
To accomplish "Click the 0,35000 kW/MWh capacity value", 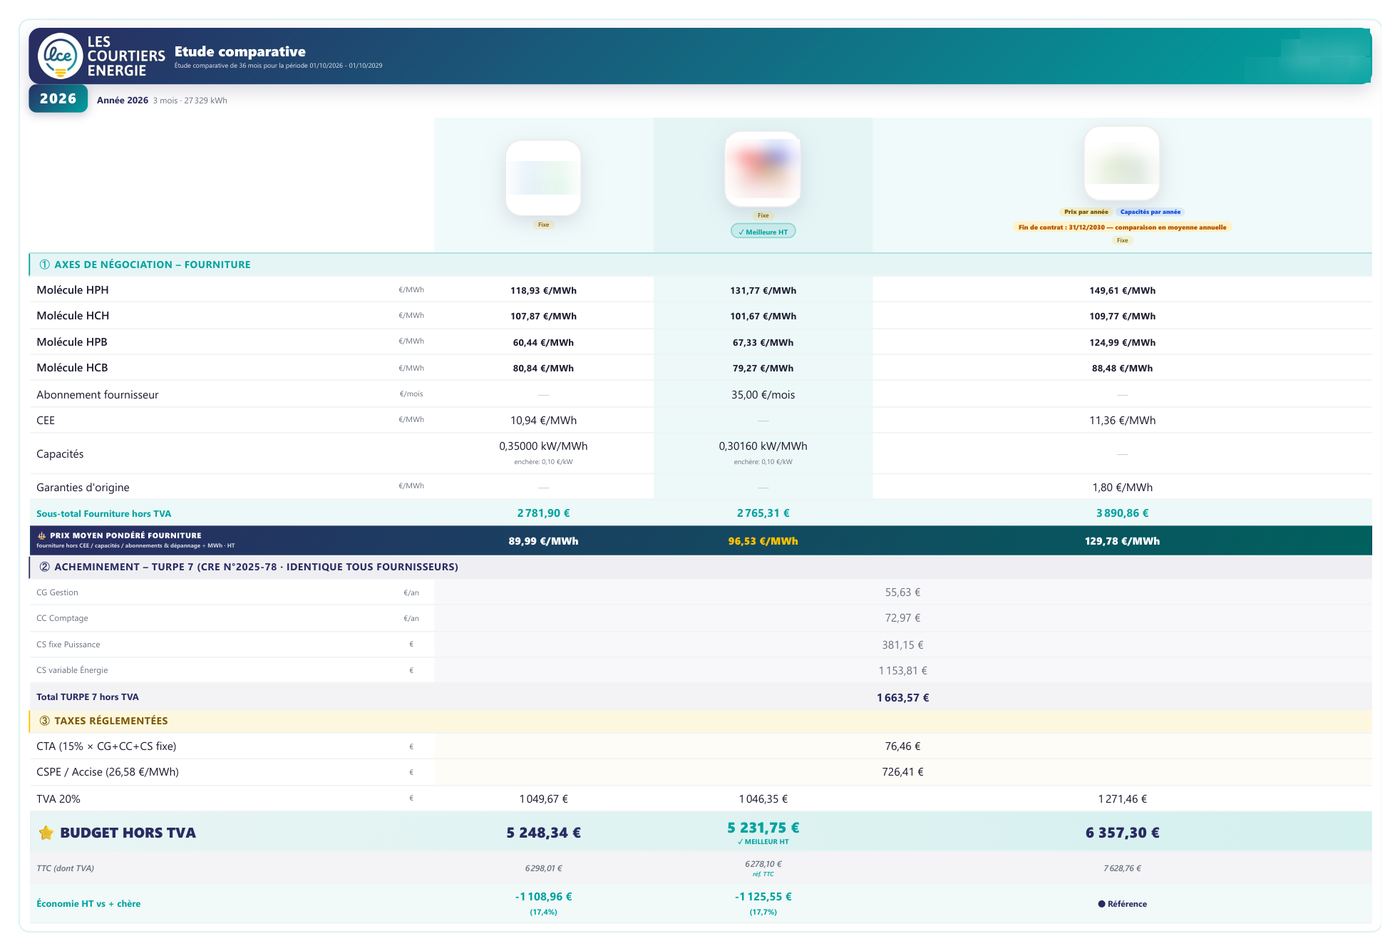I will click(543, 446).
